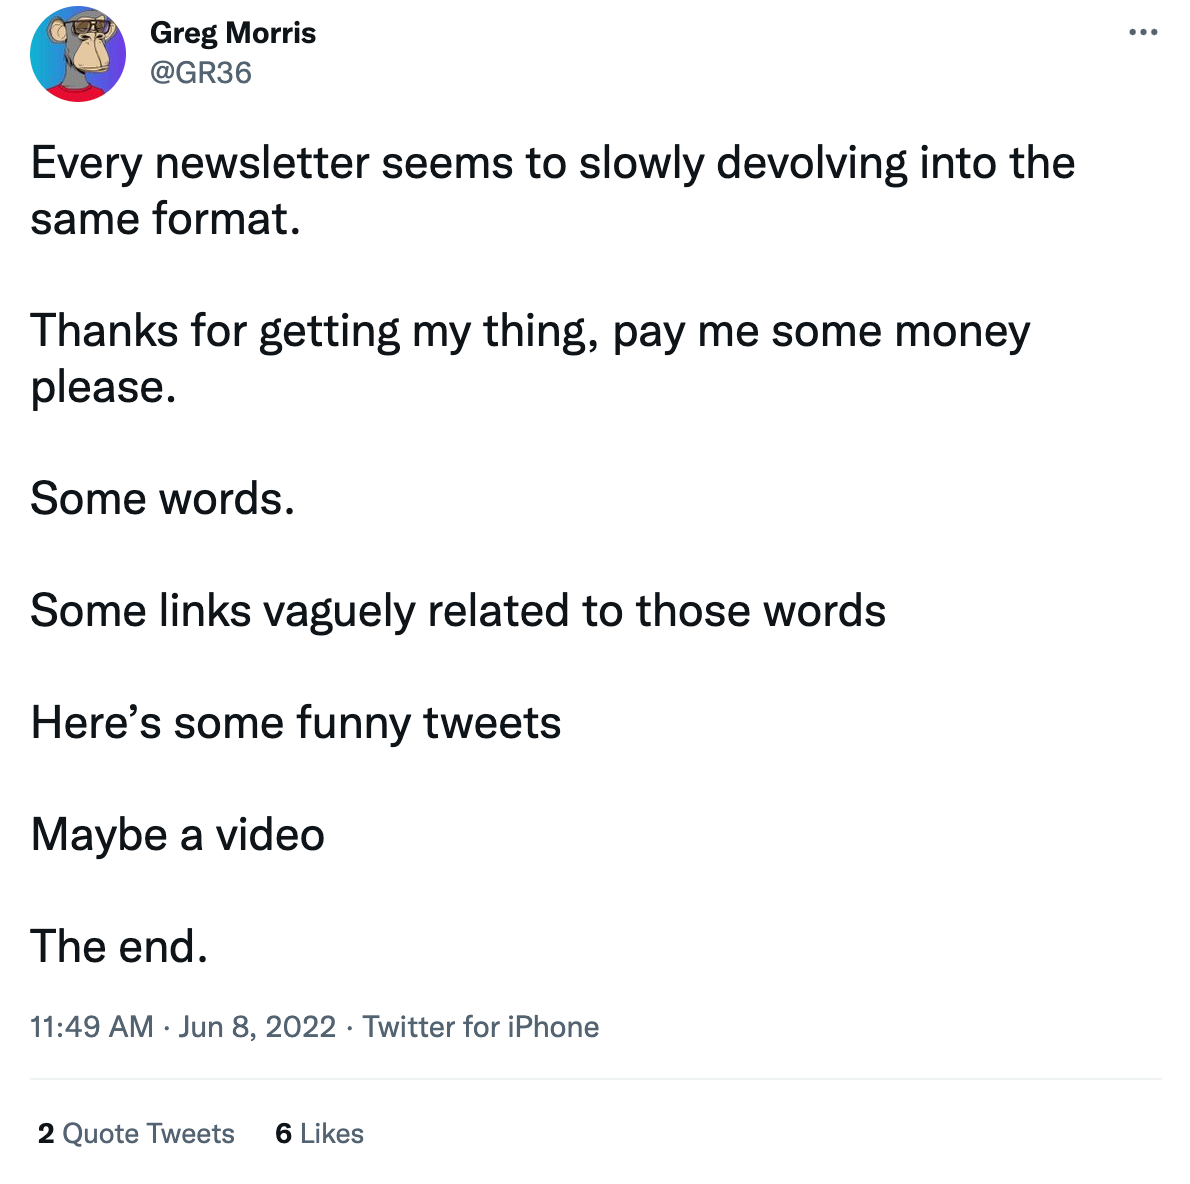Click the 11:49 AM timestamp
This screenshot has height=1184, width=1190.
(92, 1027)
